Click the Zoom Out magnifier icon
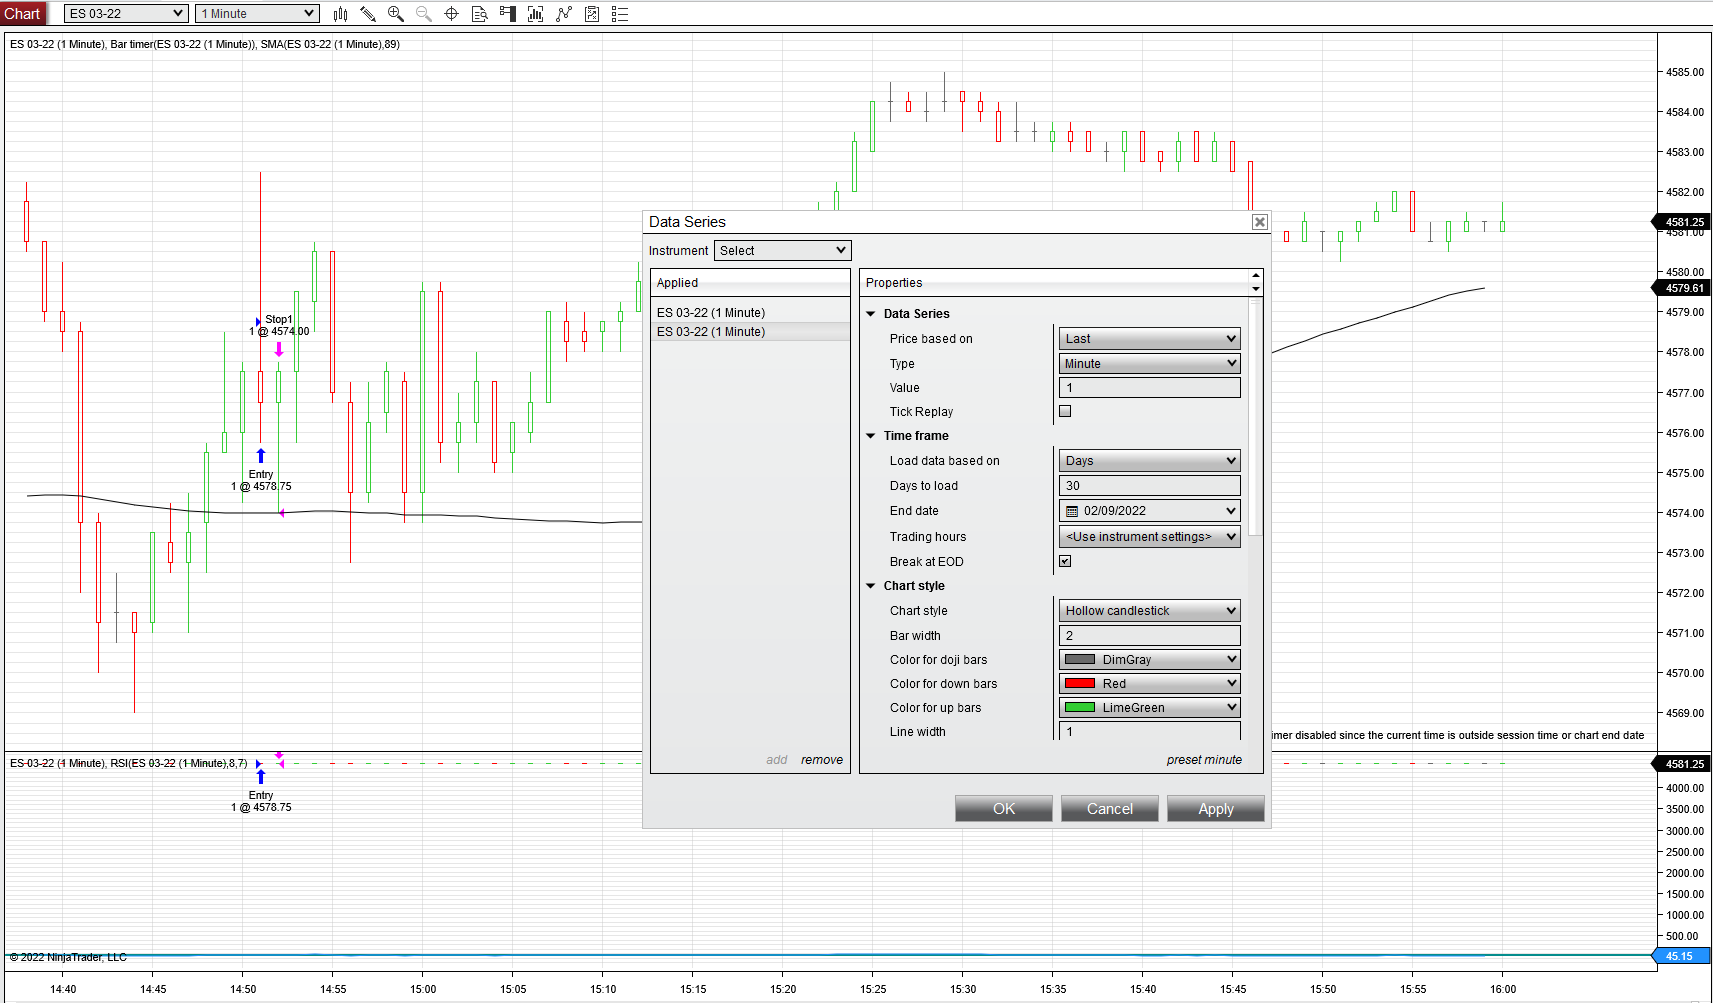 (x=424, y=14)
